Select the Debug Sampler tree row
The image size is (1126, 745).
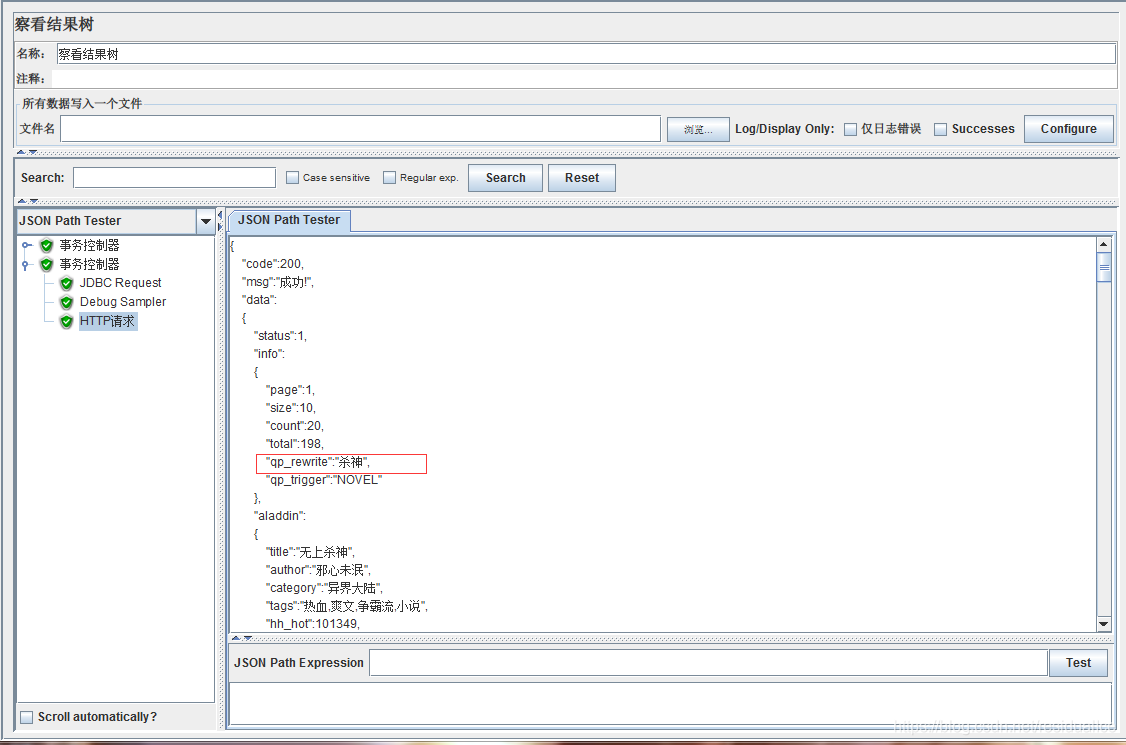123,302
